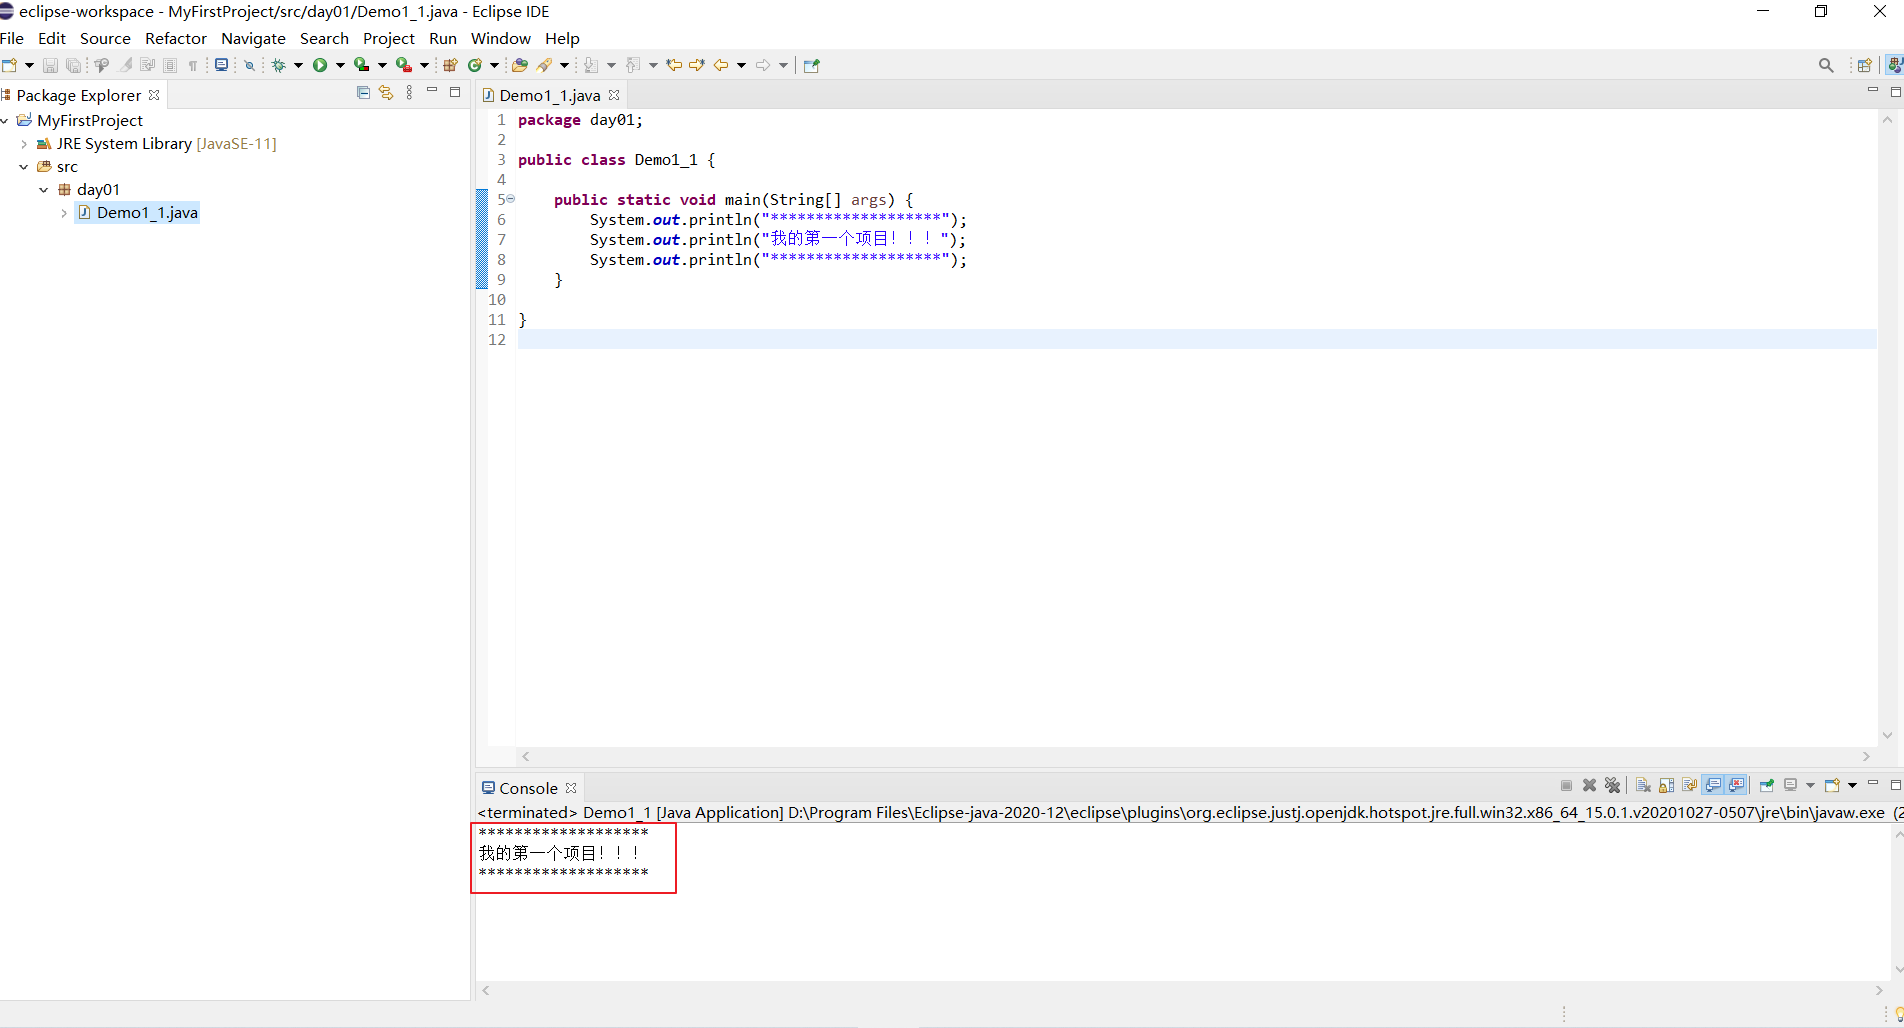1904x1028 pixels.
Task: Toggle Word Wrap in Console
Action: (1690, 785)
